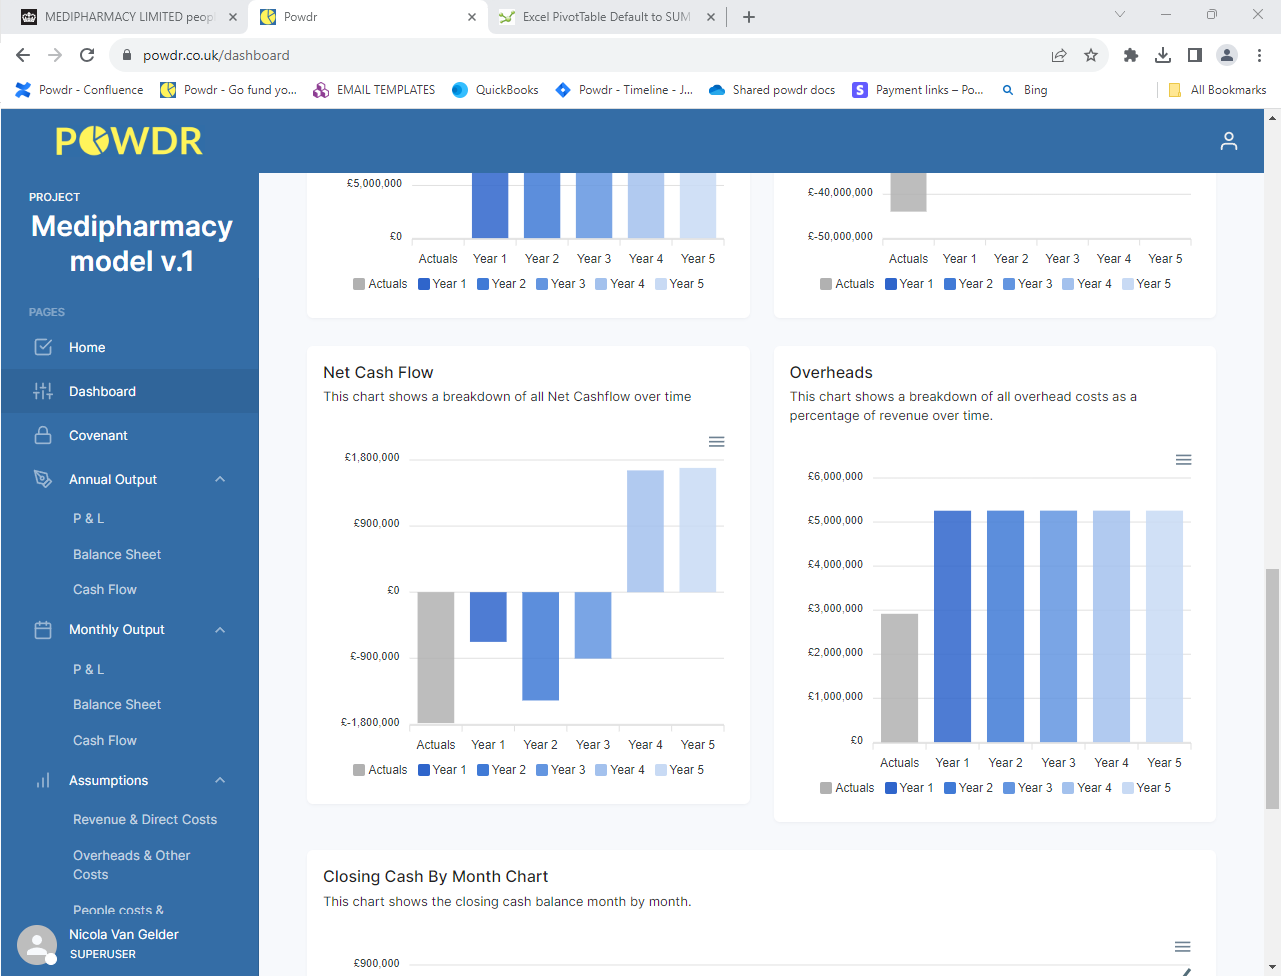This screenshot has width=1281, height=976.
Task: Open the Net Cash Flow chart hamburger menu
Action: [x=716, y=441]
